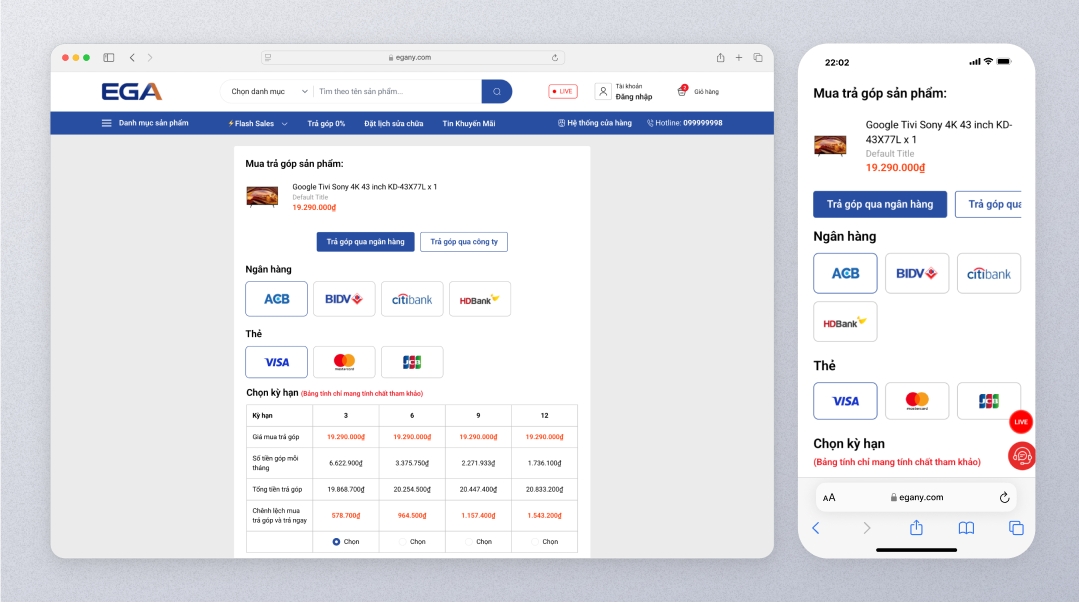Click the account user icon

coord(603,92)
